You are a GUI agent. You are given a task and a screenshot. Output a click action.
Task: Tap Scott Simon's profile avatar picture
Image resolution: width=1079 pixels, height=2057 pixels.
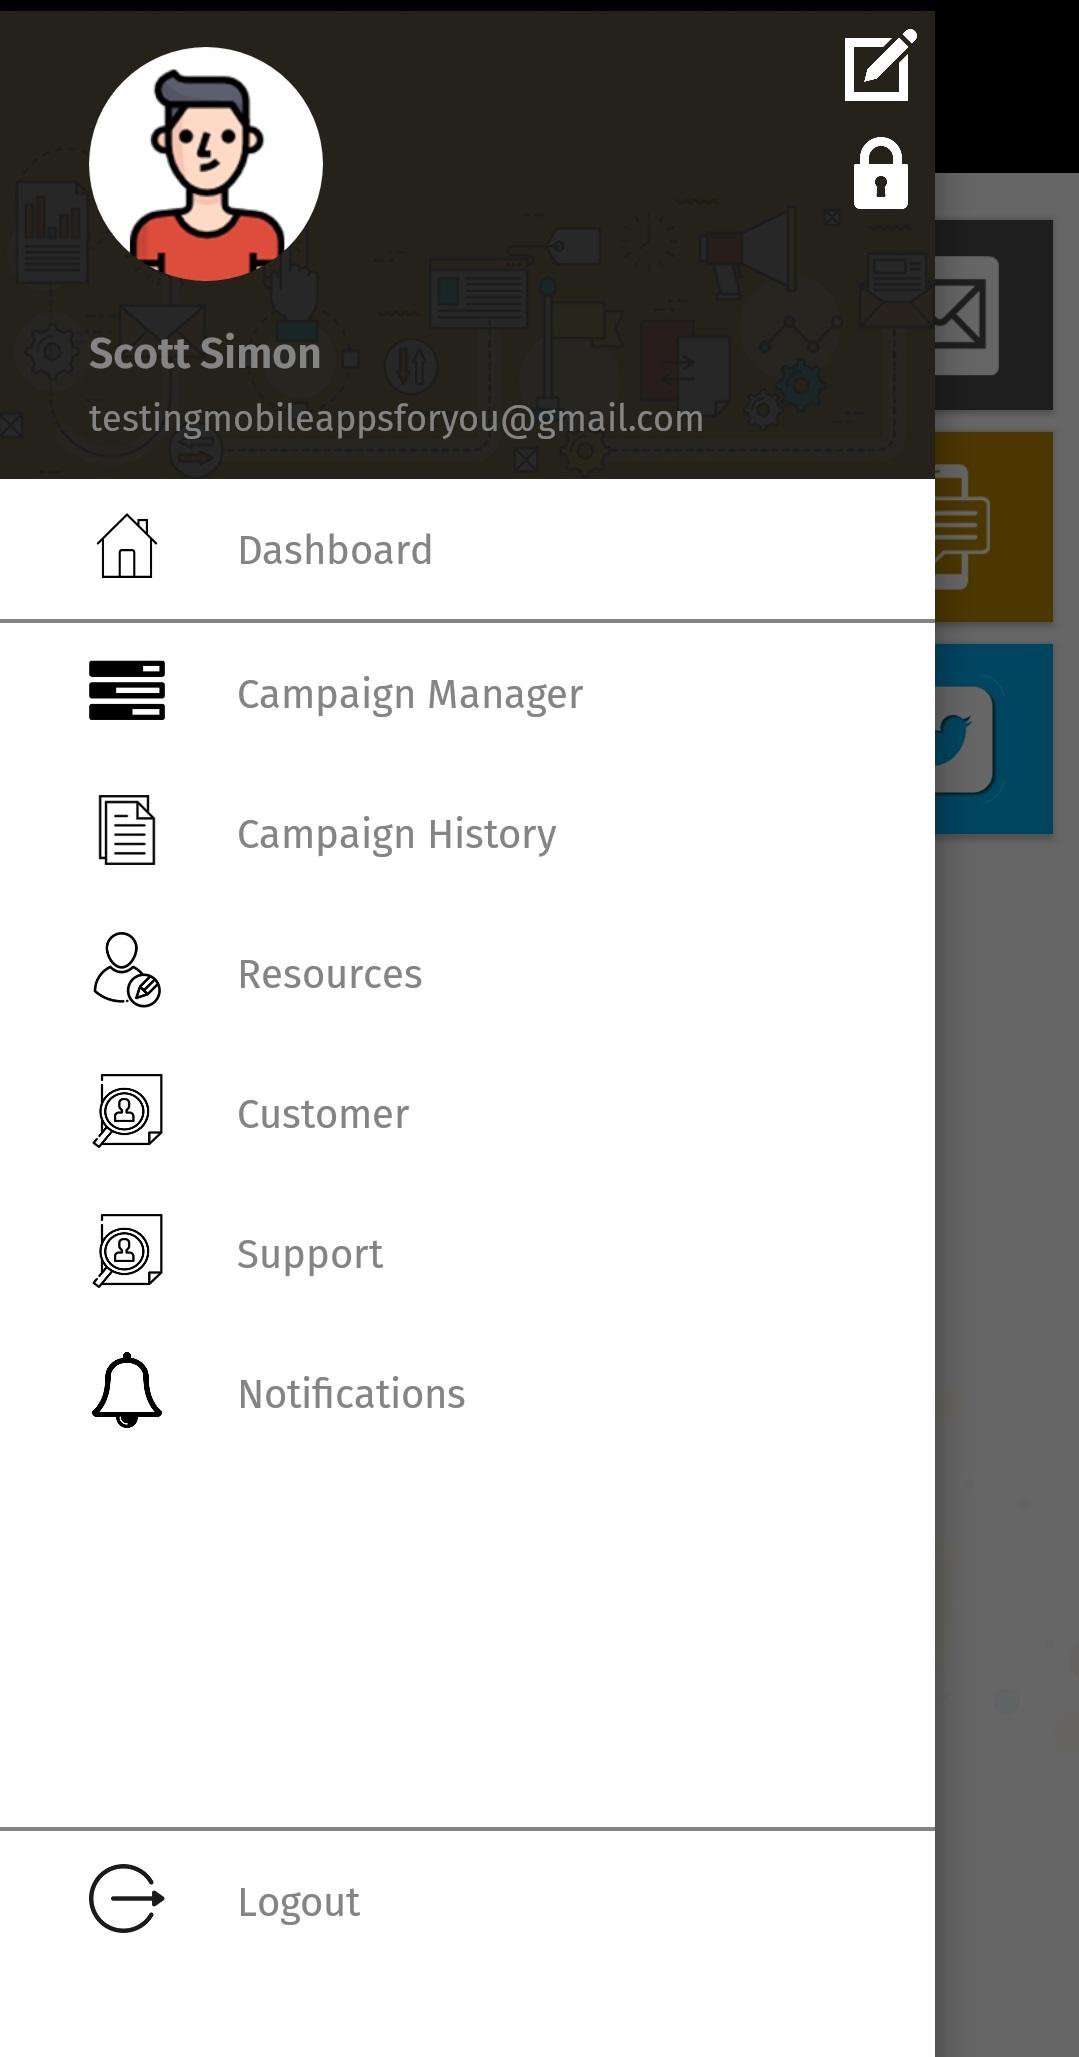(x=206, y=164)
